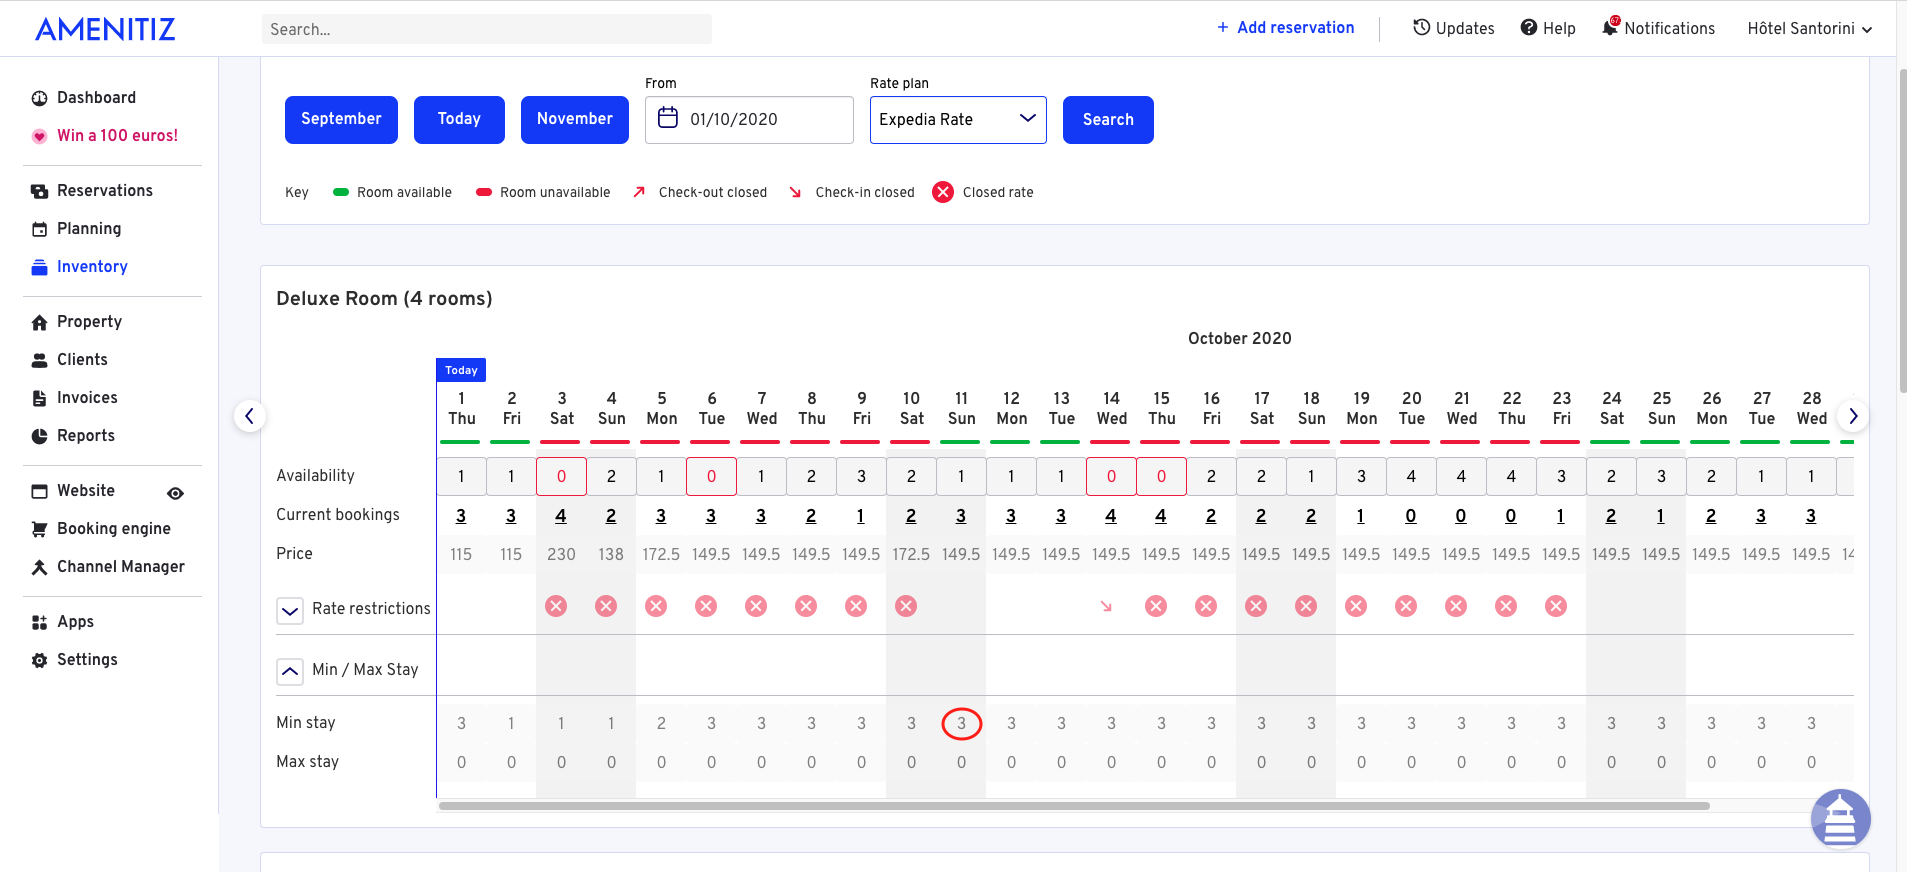Click Add reservation
Image resolution: width=1907 pixels, height=872 pixels.
pyautogui.click(x=1285, y=27)
